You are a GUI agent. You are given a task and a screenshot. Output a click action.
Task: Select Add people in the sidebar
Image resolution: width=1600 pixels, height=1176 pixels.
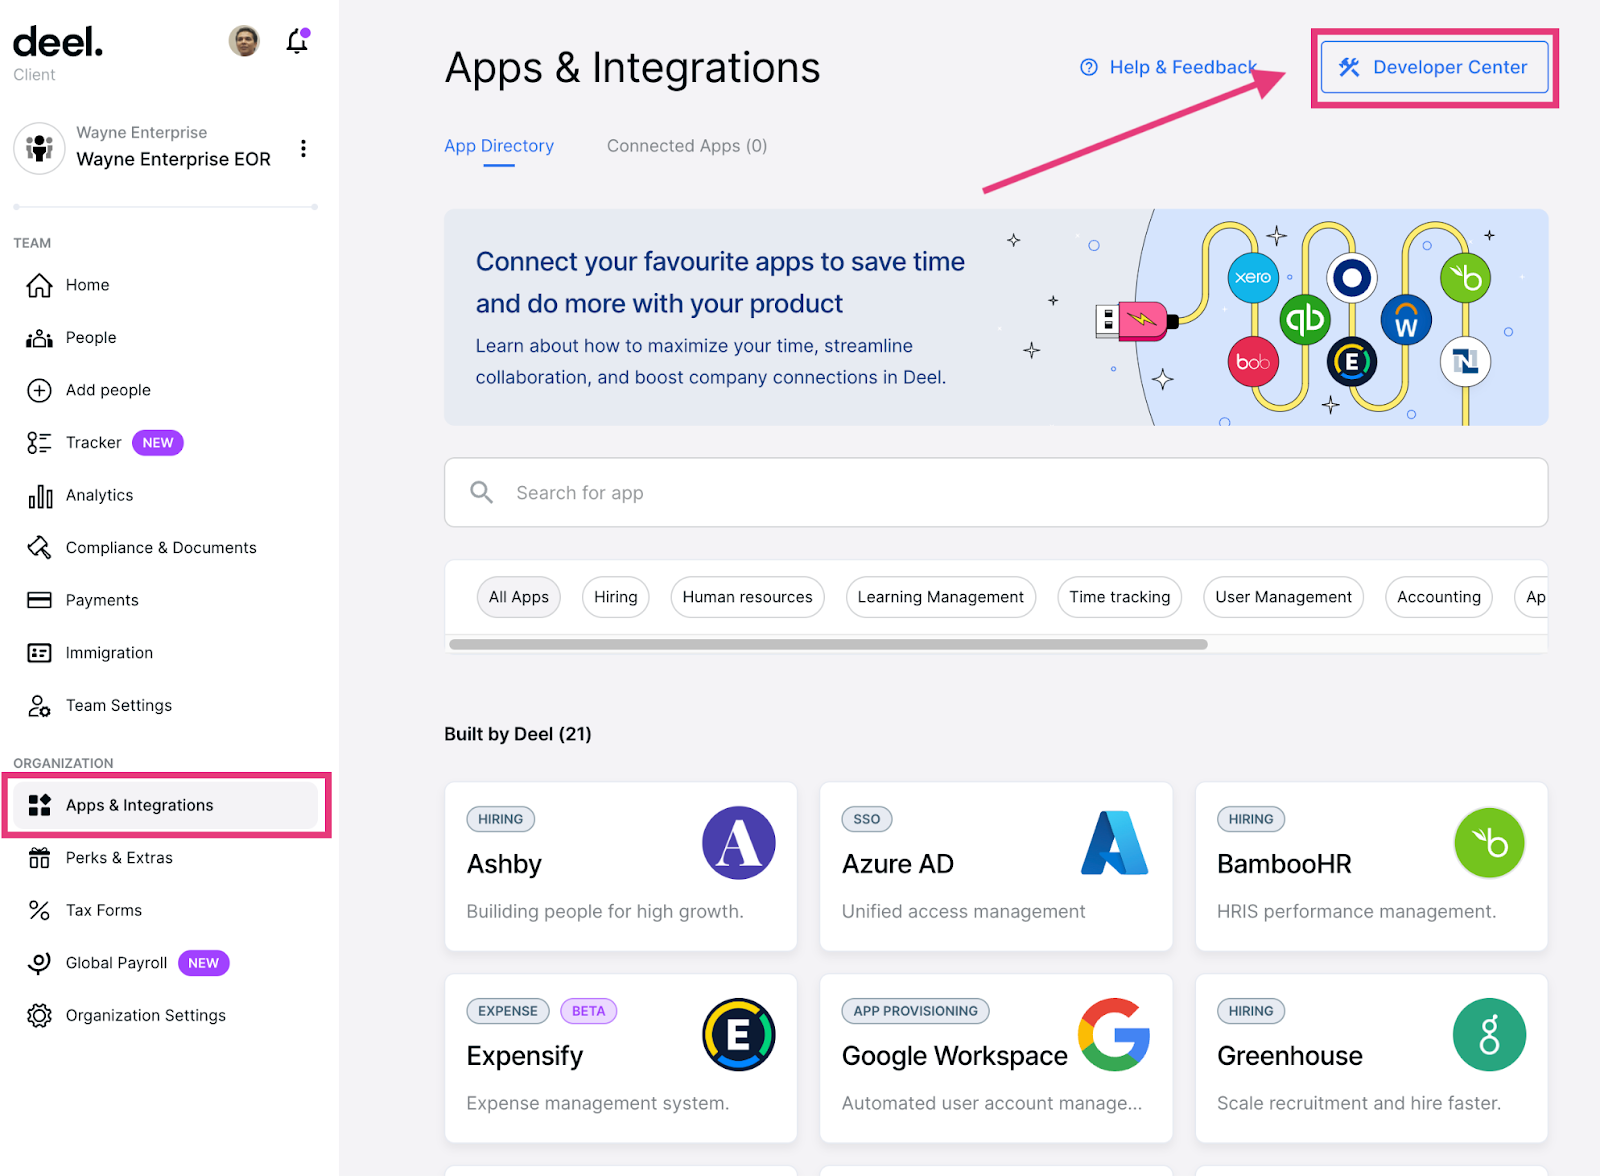pyautogui.click(x=108, y=390)
